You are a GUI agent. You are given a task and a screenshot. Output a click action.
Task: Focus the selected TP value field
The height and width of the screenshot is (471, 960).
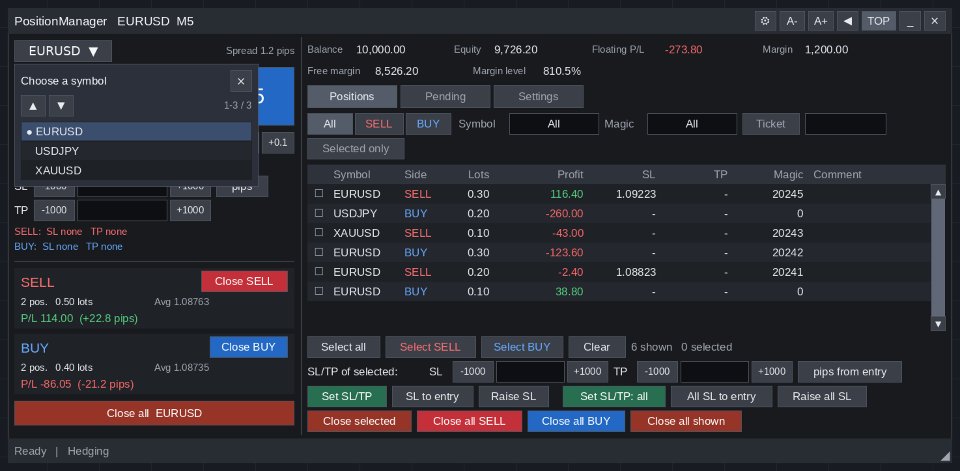714,372
